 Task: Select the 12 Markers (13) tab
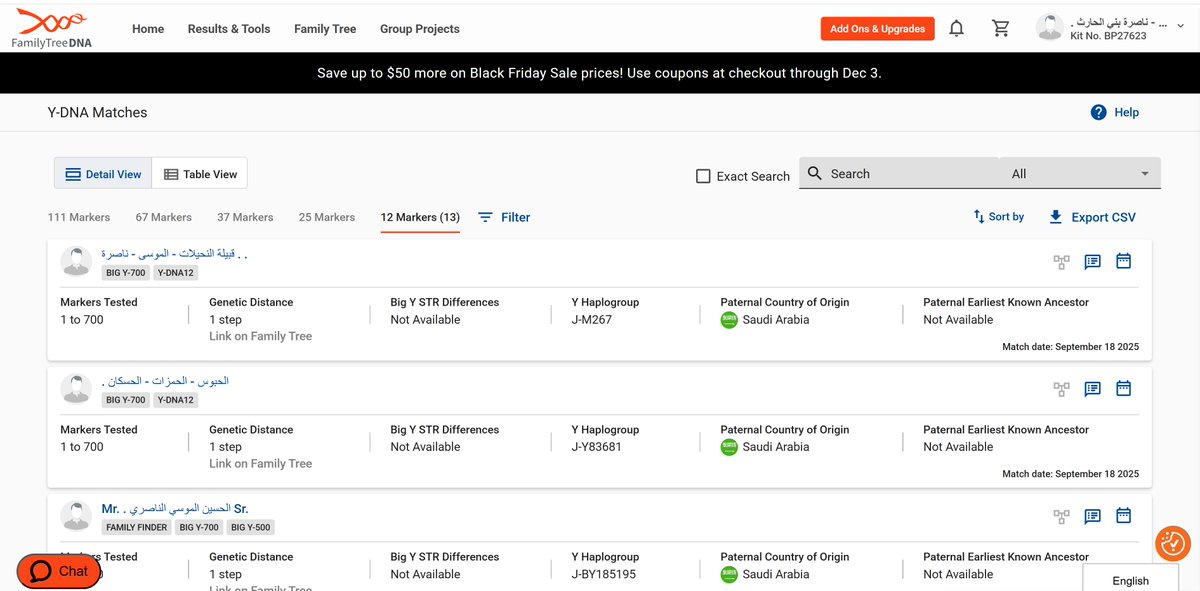click(420, 217)
